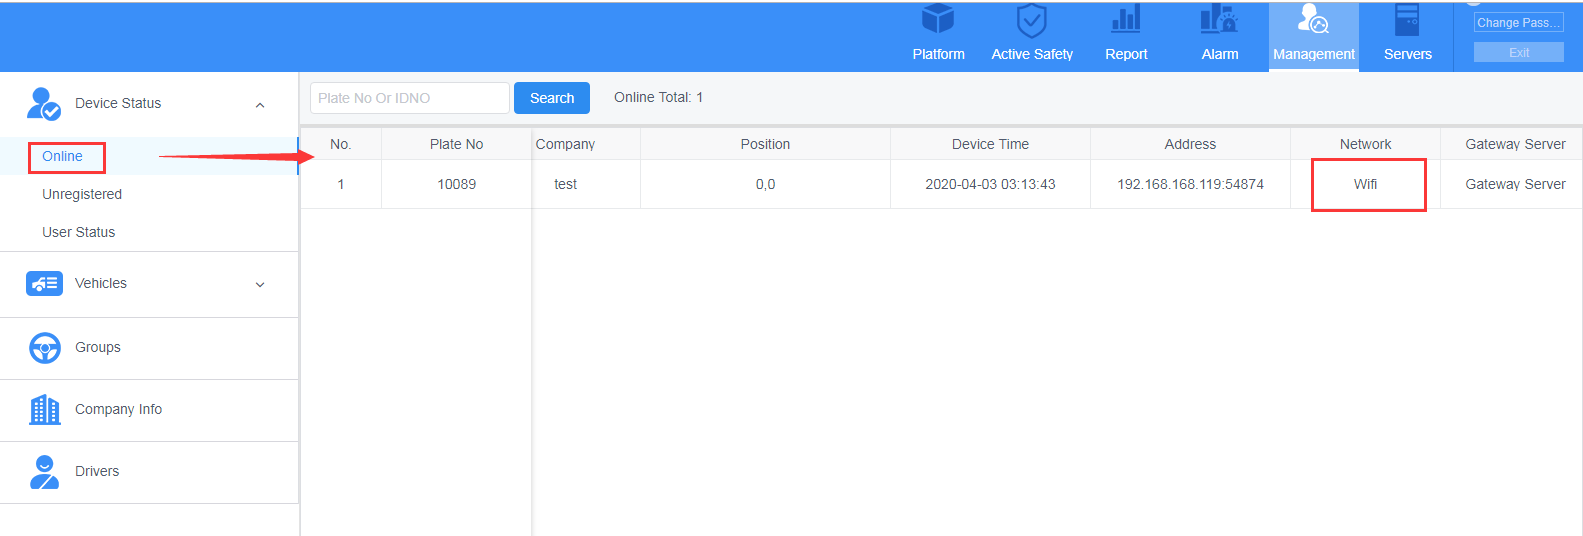This screenshot has width=1583, height=536.
Task: Click the Device Status user icon
Action: coord(44,103)
